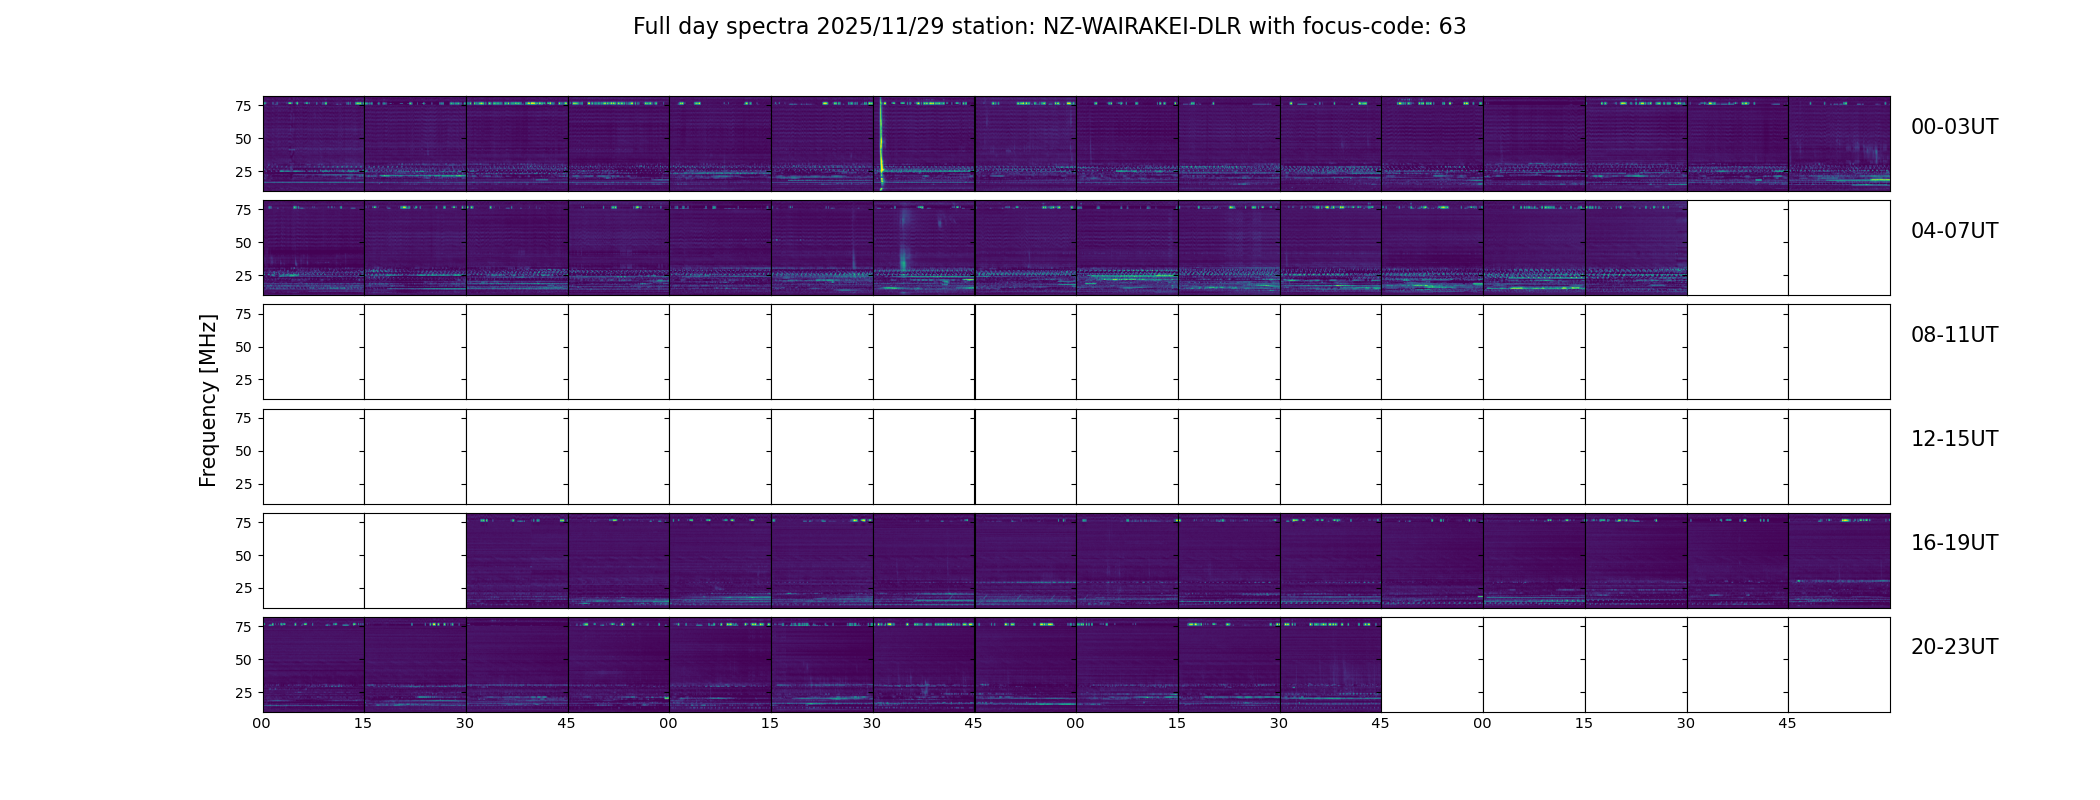
Task: Select the 04-07UT row label
Action: click(1954, 231)
